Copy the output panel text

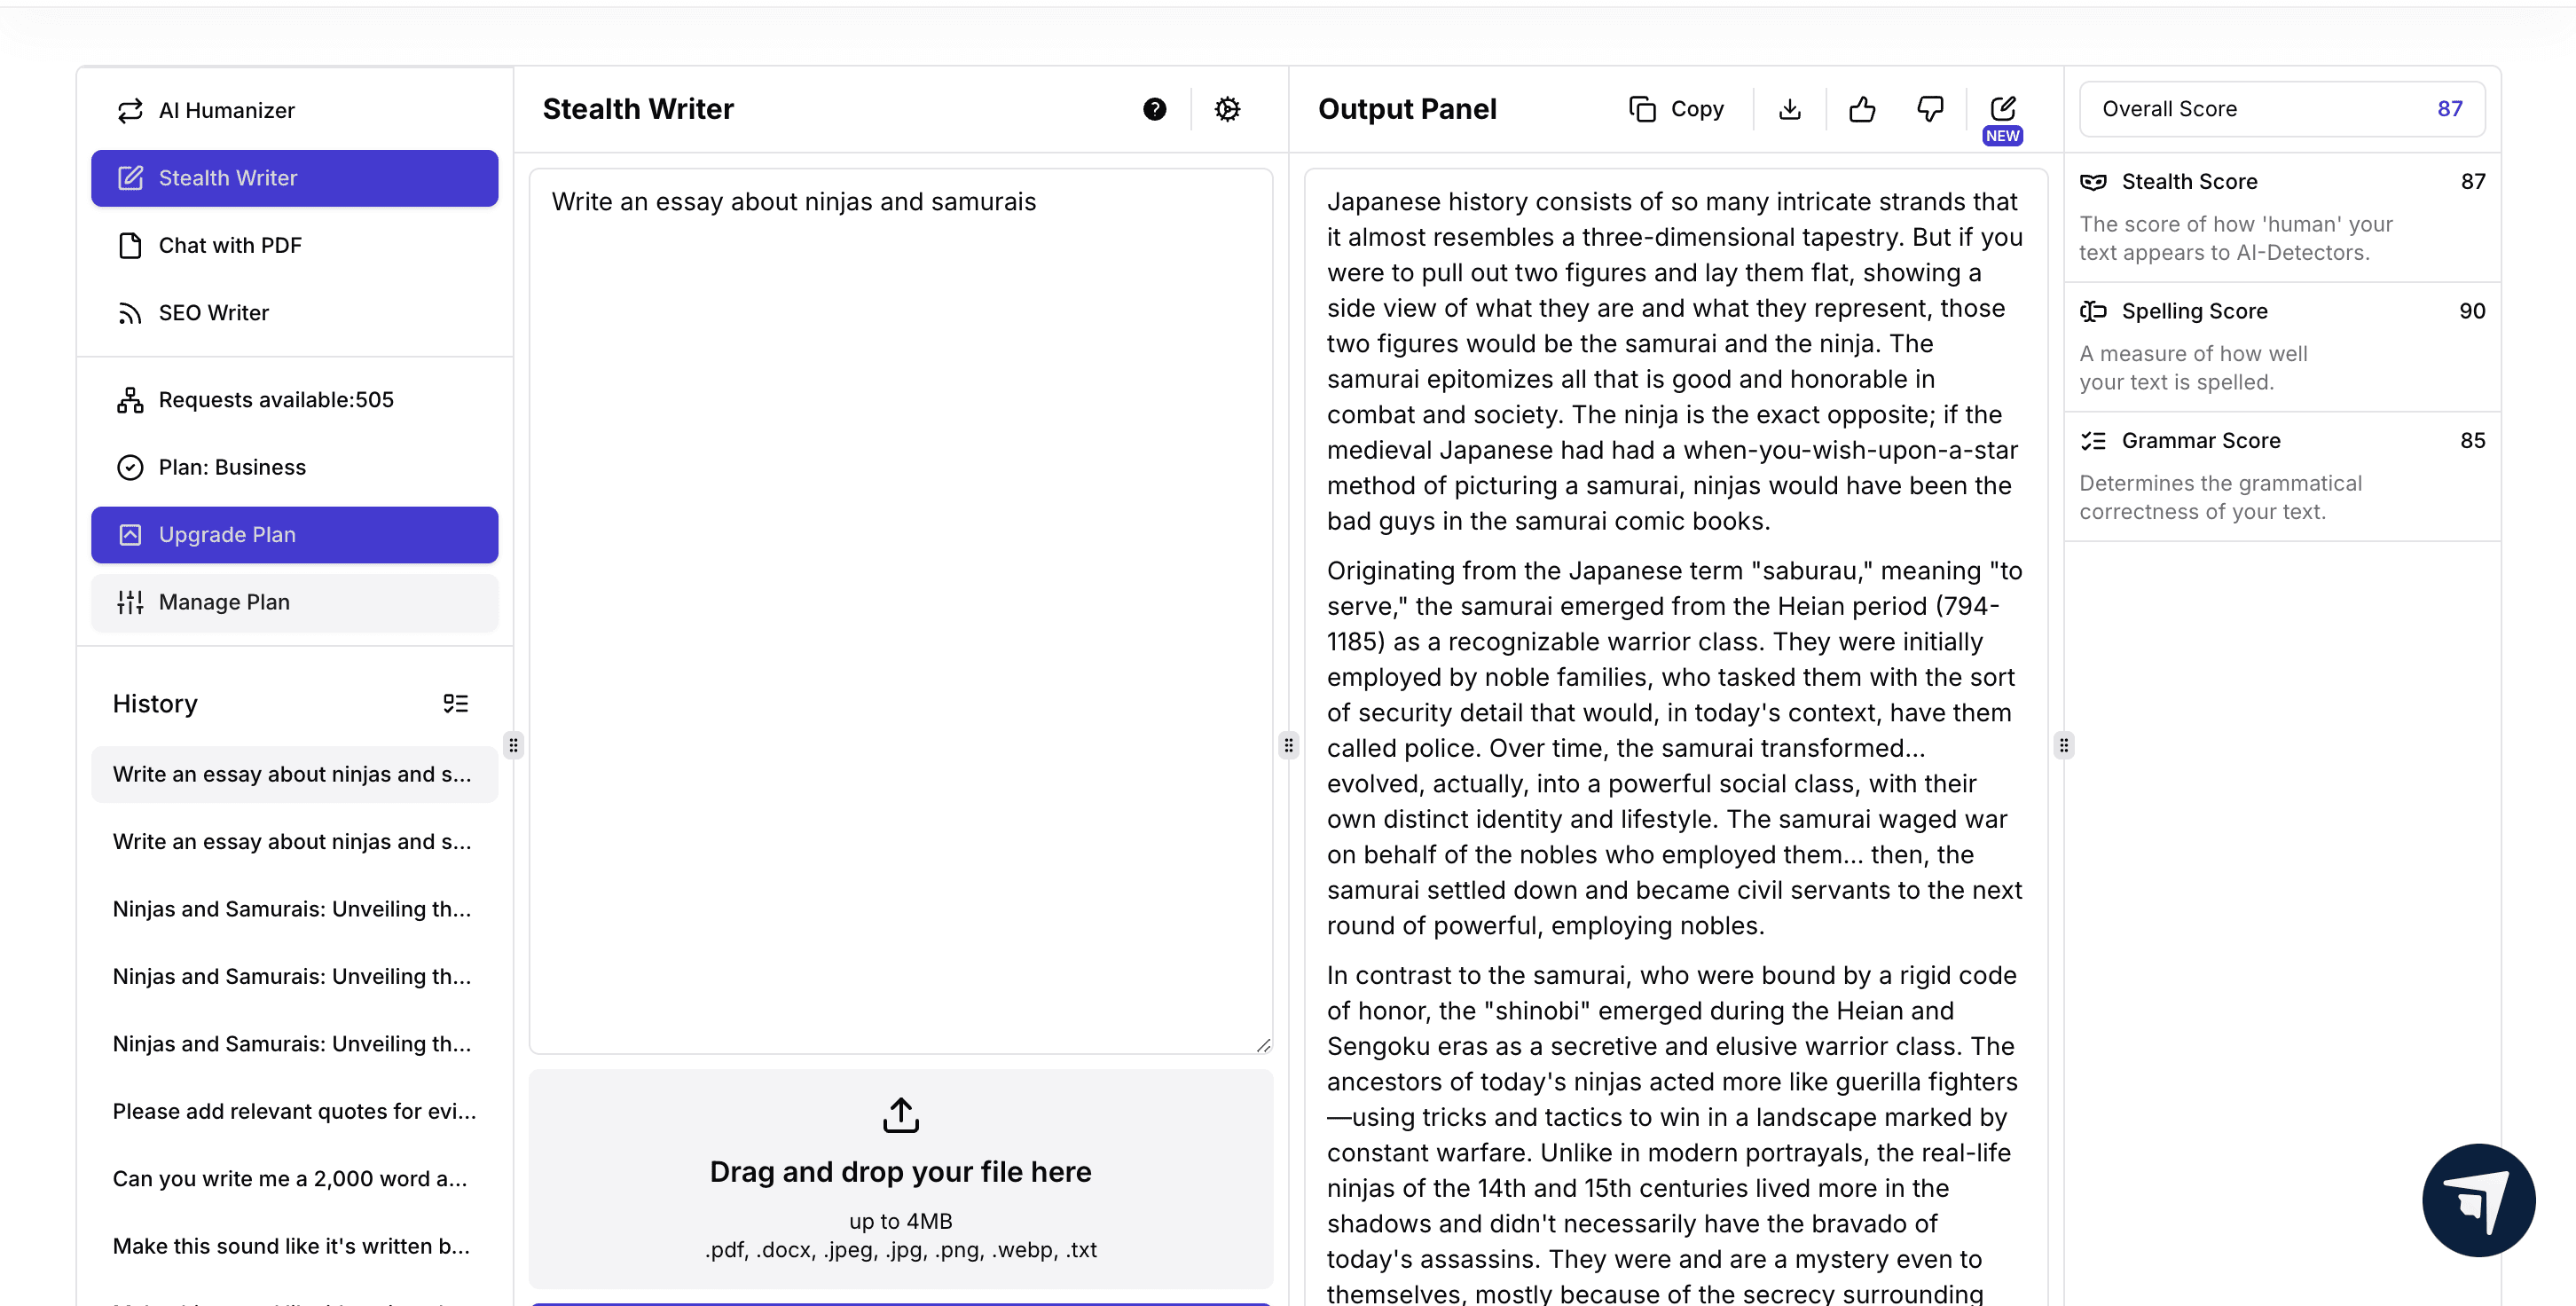[x=1676, y=109]
